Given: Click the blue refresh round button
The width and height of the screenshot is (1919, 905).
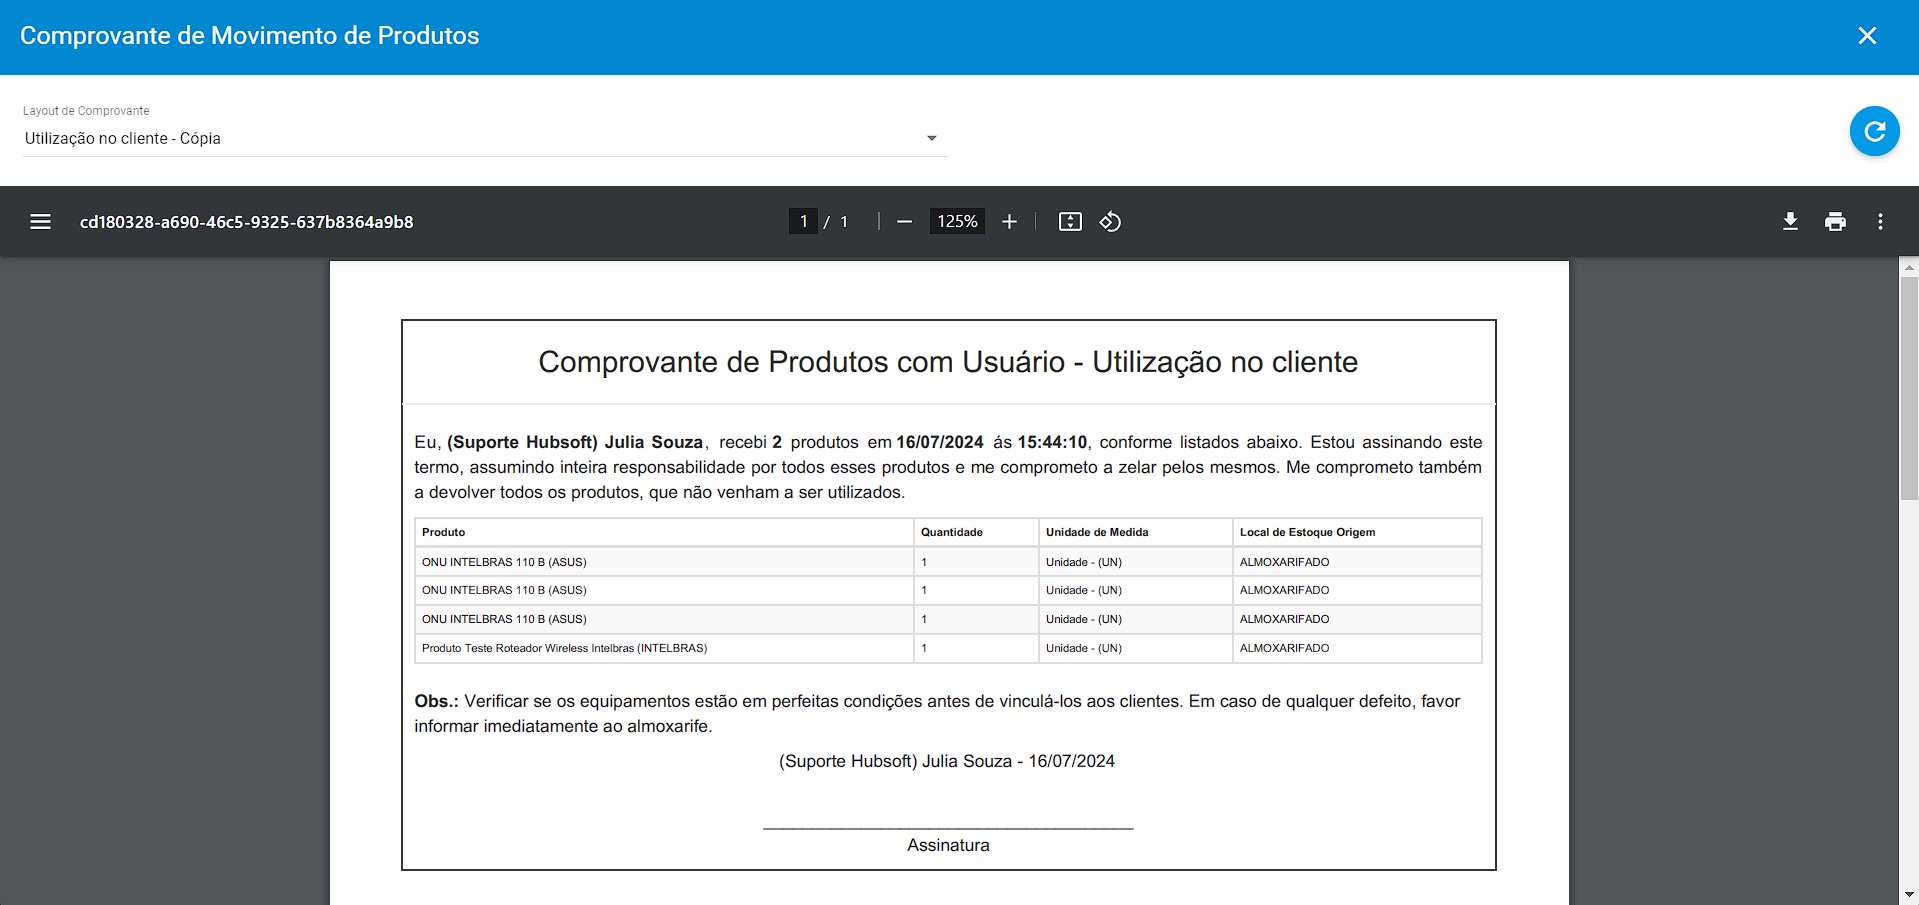Looking at the screenshot, I should pyautogui.click(x=1874, y=131).
